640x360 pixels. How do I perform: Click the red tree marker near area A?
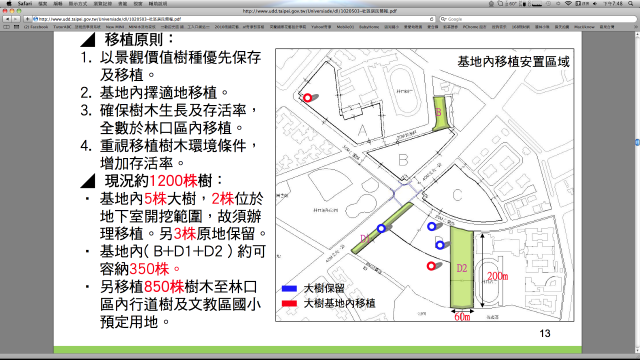point(307,98)
